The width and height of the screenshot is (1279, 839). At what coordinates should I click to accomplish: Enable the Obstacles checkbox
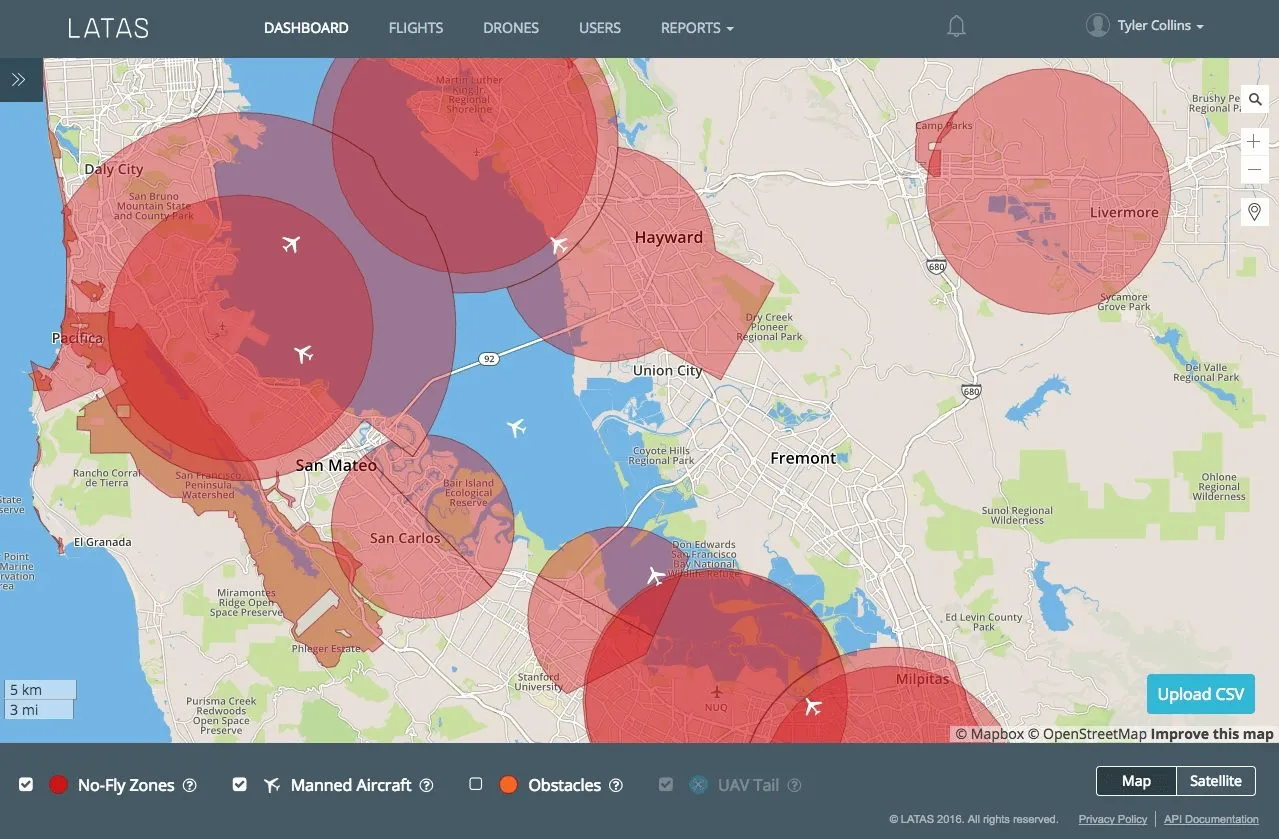(x=476, y=785)
